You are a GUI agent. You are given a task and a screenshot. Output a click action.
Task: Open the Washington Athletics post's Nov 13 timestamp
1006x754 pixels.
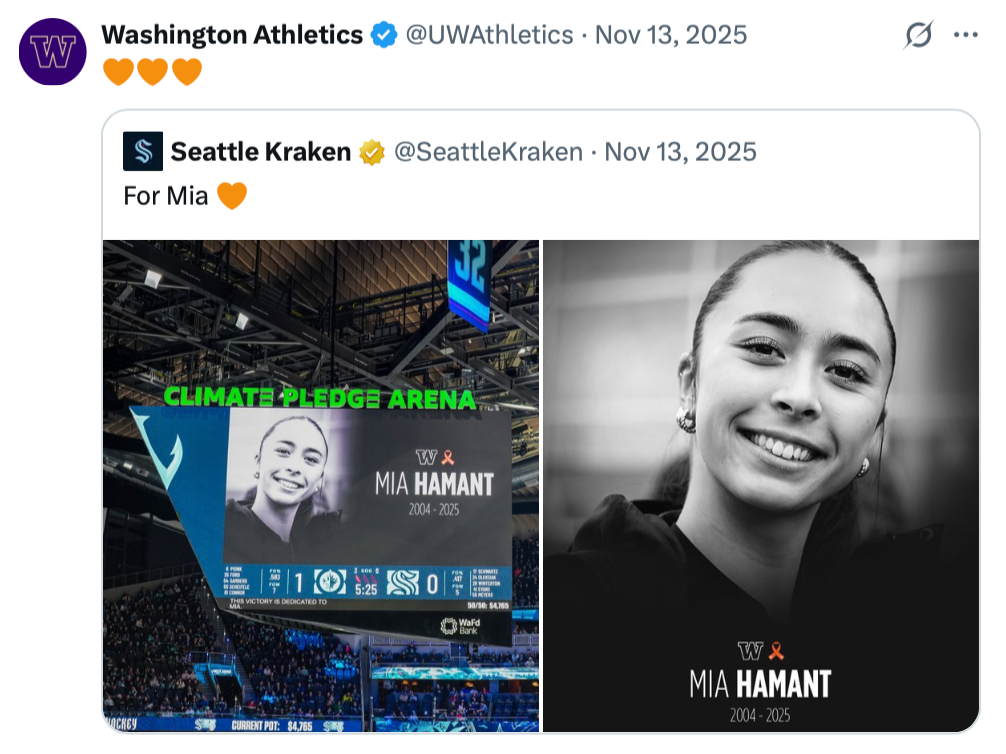pos(671,36)
